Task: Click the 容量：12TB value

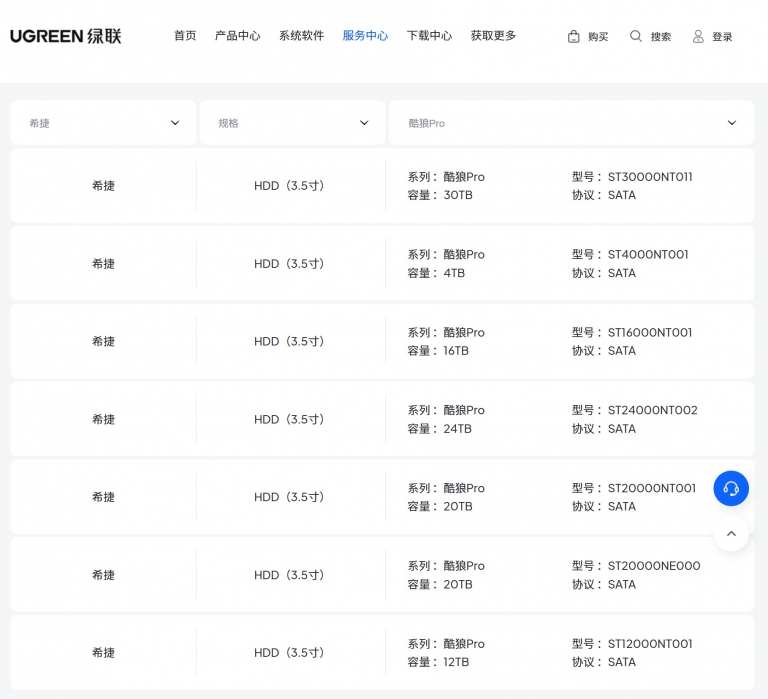Action: (x=438, y=662)
